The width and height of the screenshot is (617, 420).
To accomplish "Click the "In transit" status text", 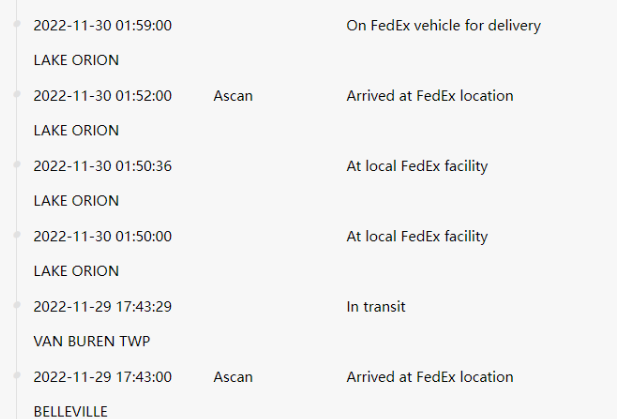I will click(x=376, y=307).
